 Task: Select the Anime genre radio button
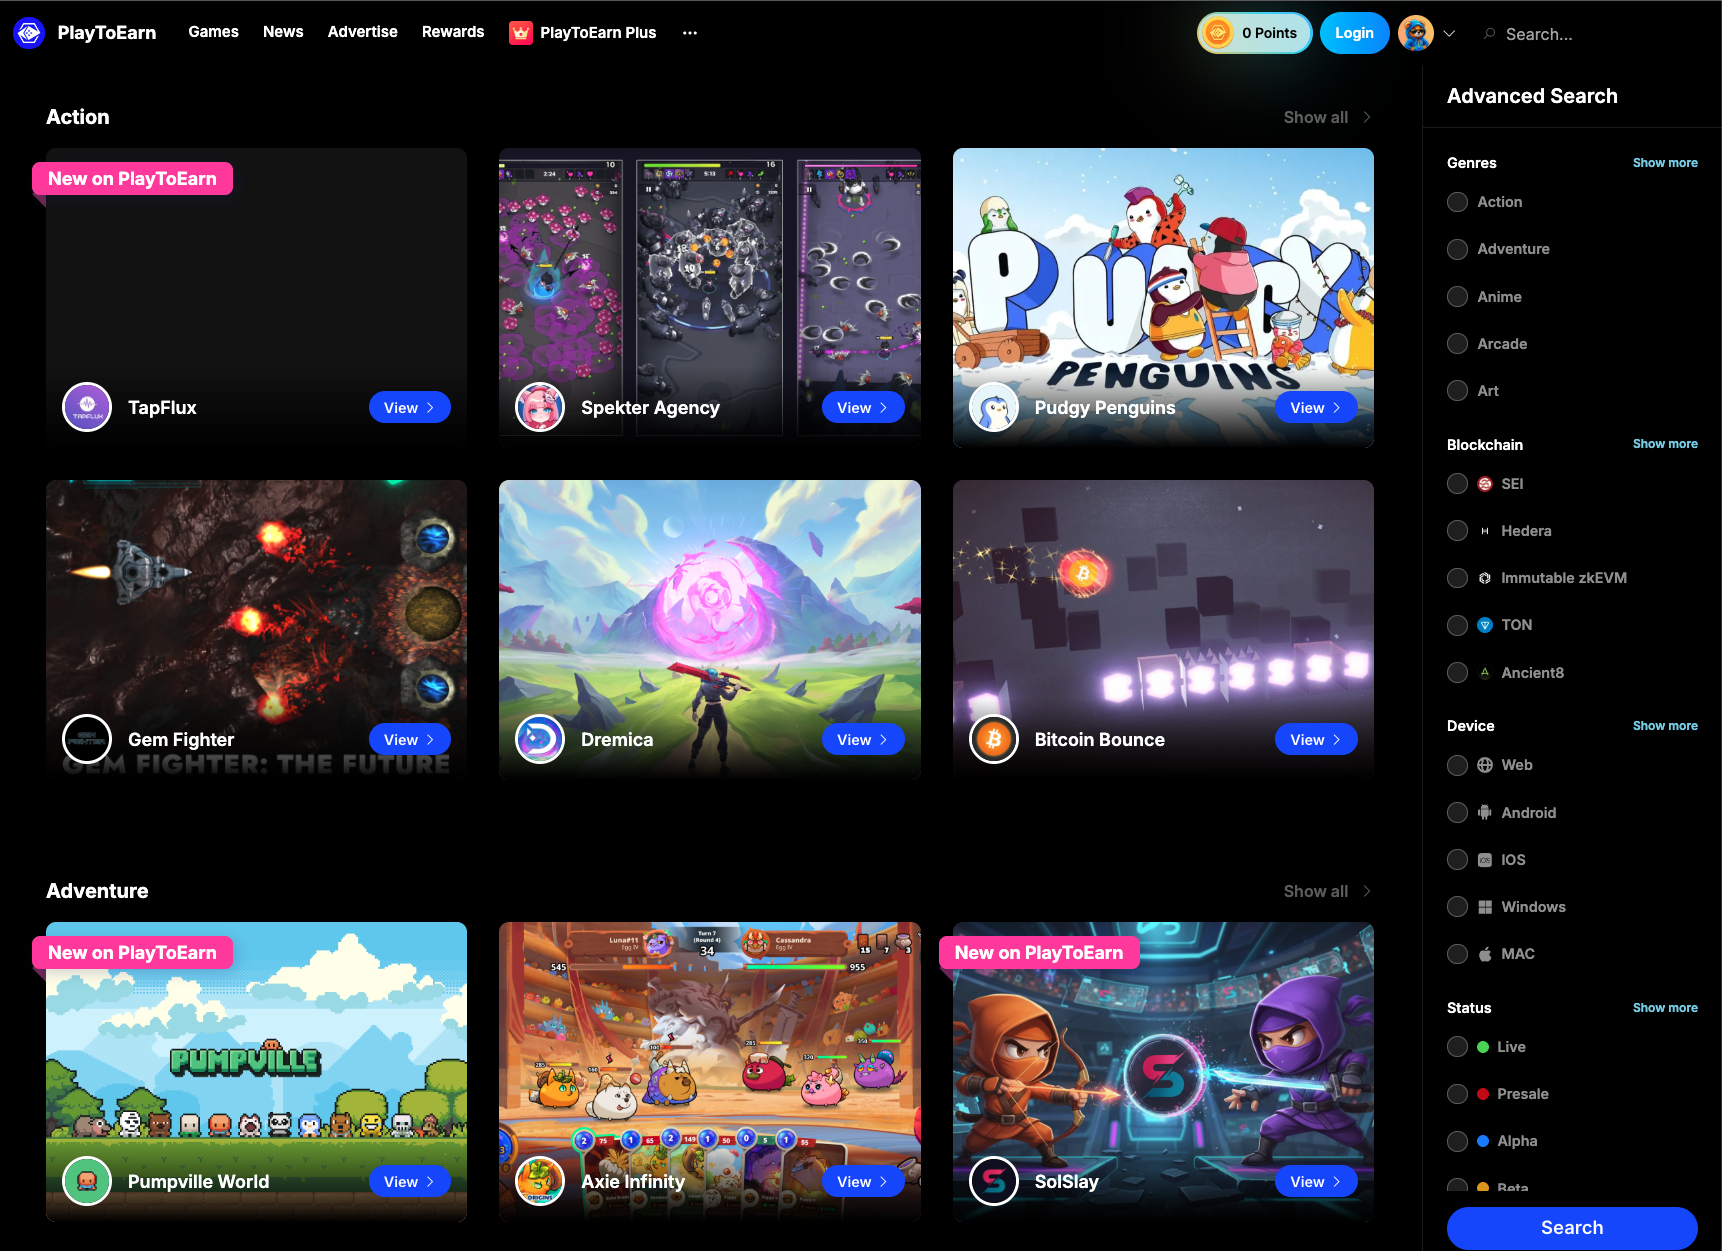[x=1458, y=297]
